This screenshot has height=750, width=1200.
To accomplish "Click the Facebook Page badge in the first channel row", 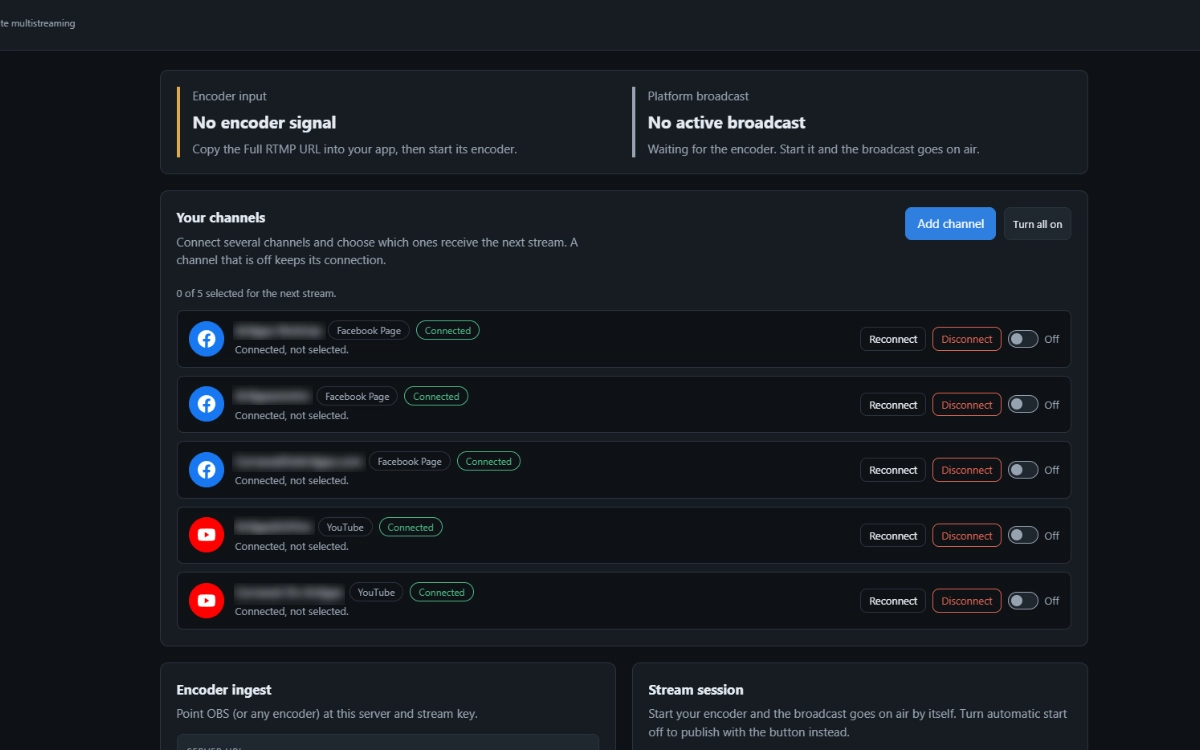I will click(x=369, y=330).
